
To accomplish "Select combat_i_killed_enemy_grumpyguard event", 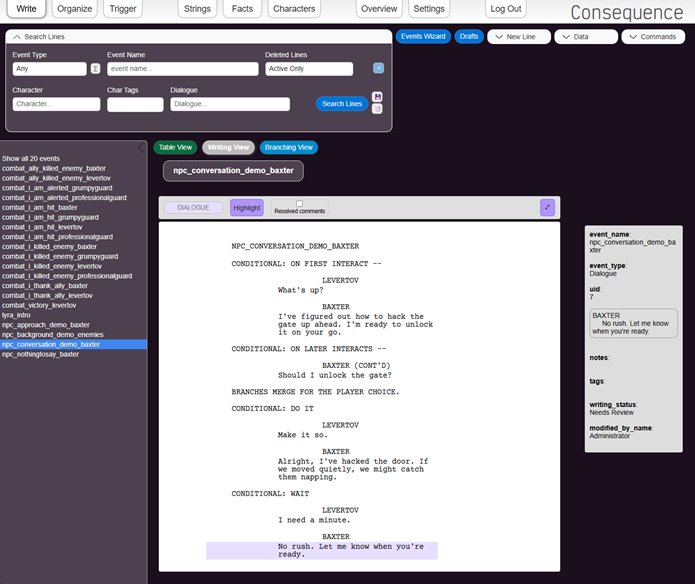I will tap(60, 256).
